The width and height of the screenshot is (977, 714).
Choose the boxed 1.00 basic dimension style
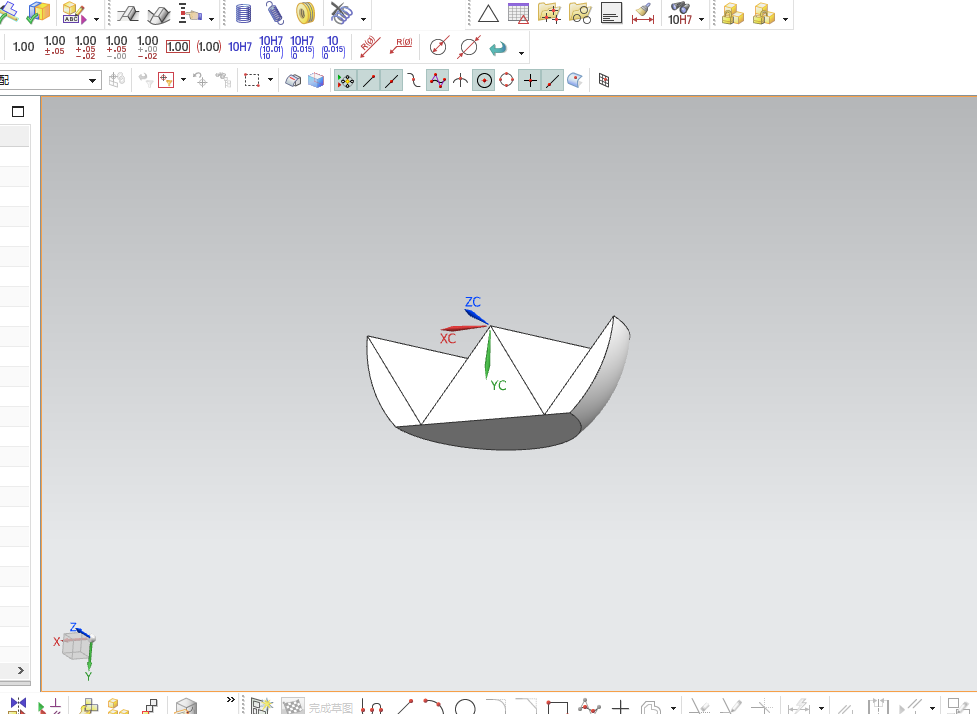[178, 47]
